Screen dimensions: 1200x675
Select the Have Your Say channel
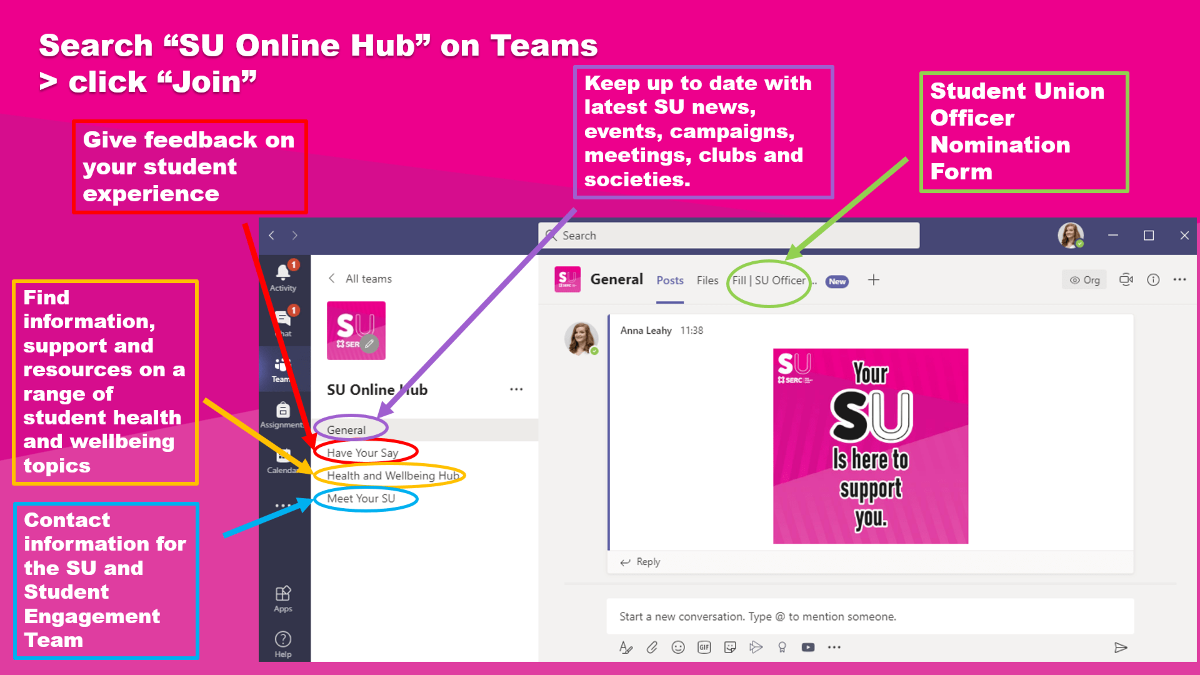pos(362,453)
